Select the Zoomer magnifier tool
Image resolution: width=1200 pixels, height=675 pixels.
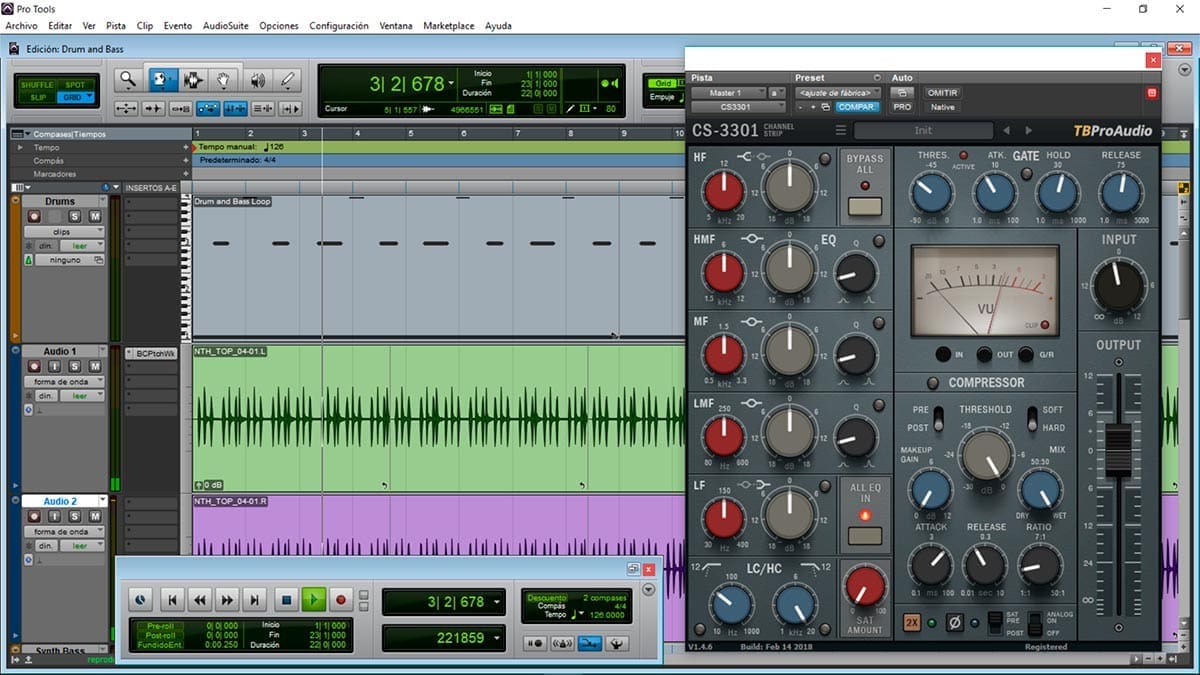pos(128,80)
